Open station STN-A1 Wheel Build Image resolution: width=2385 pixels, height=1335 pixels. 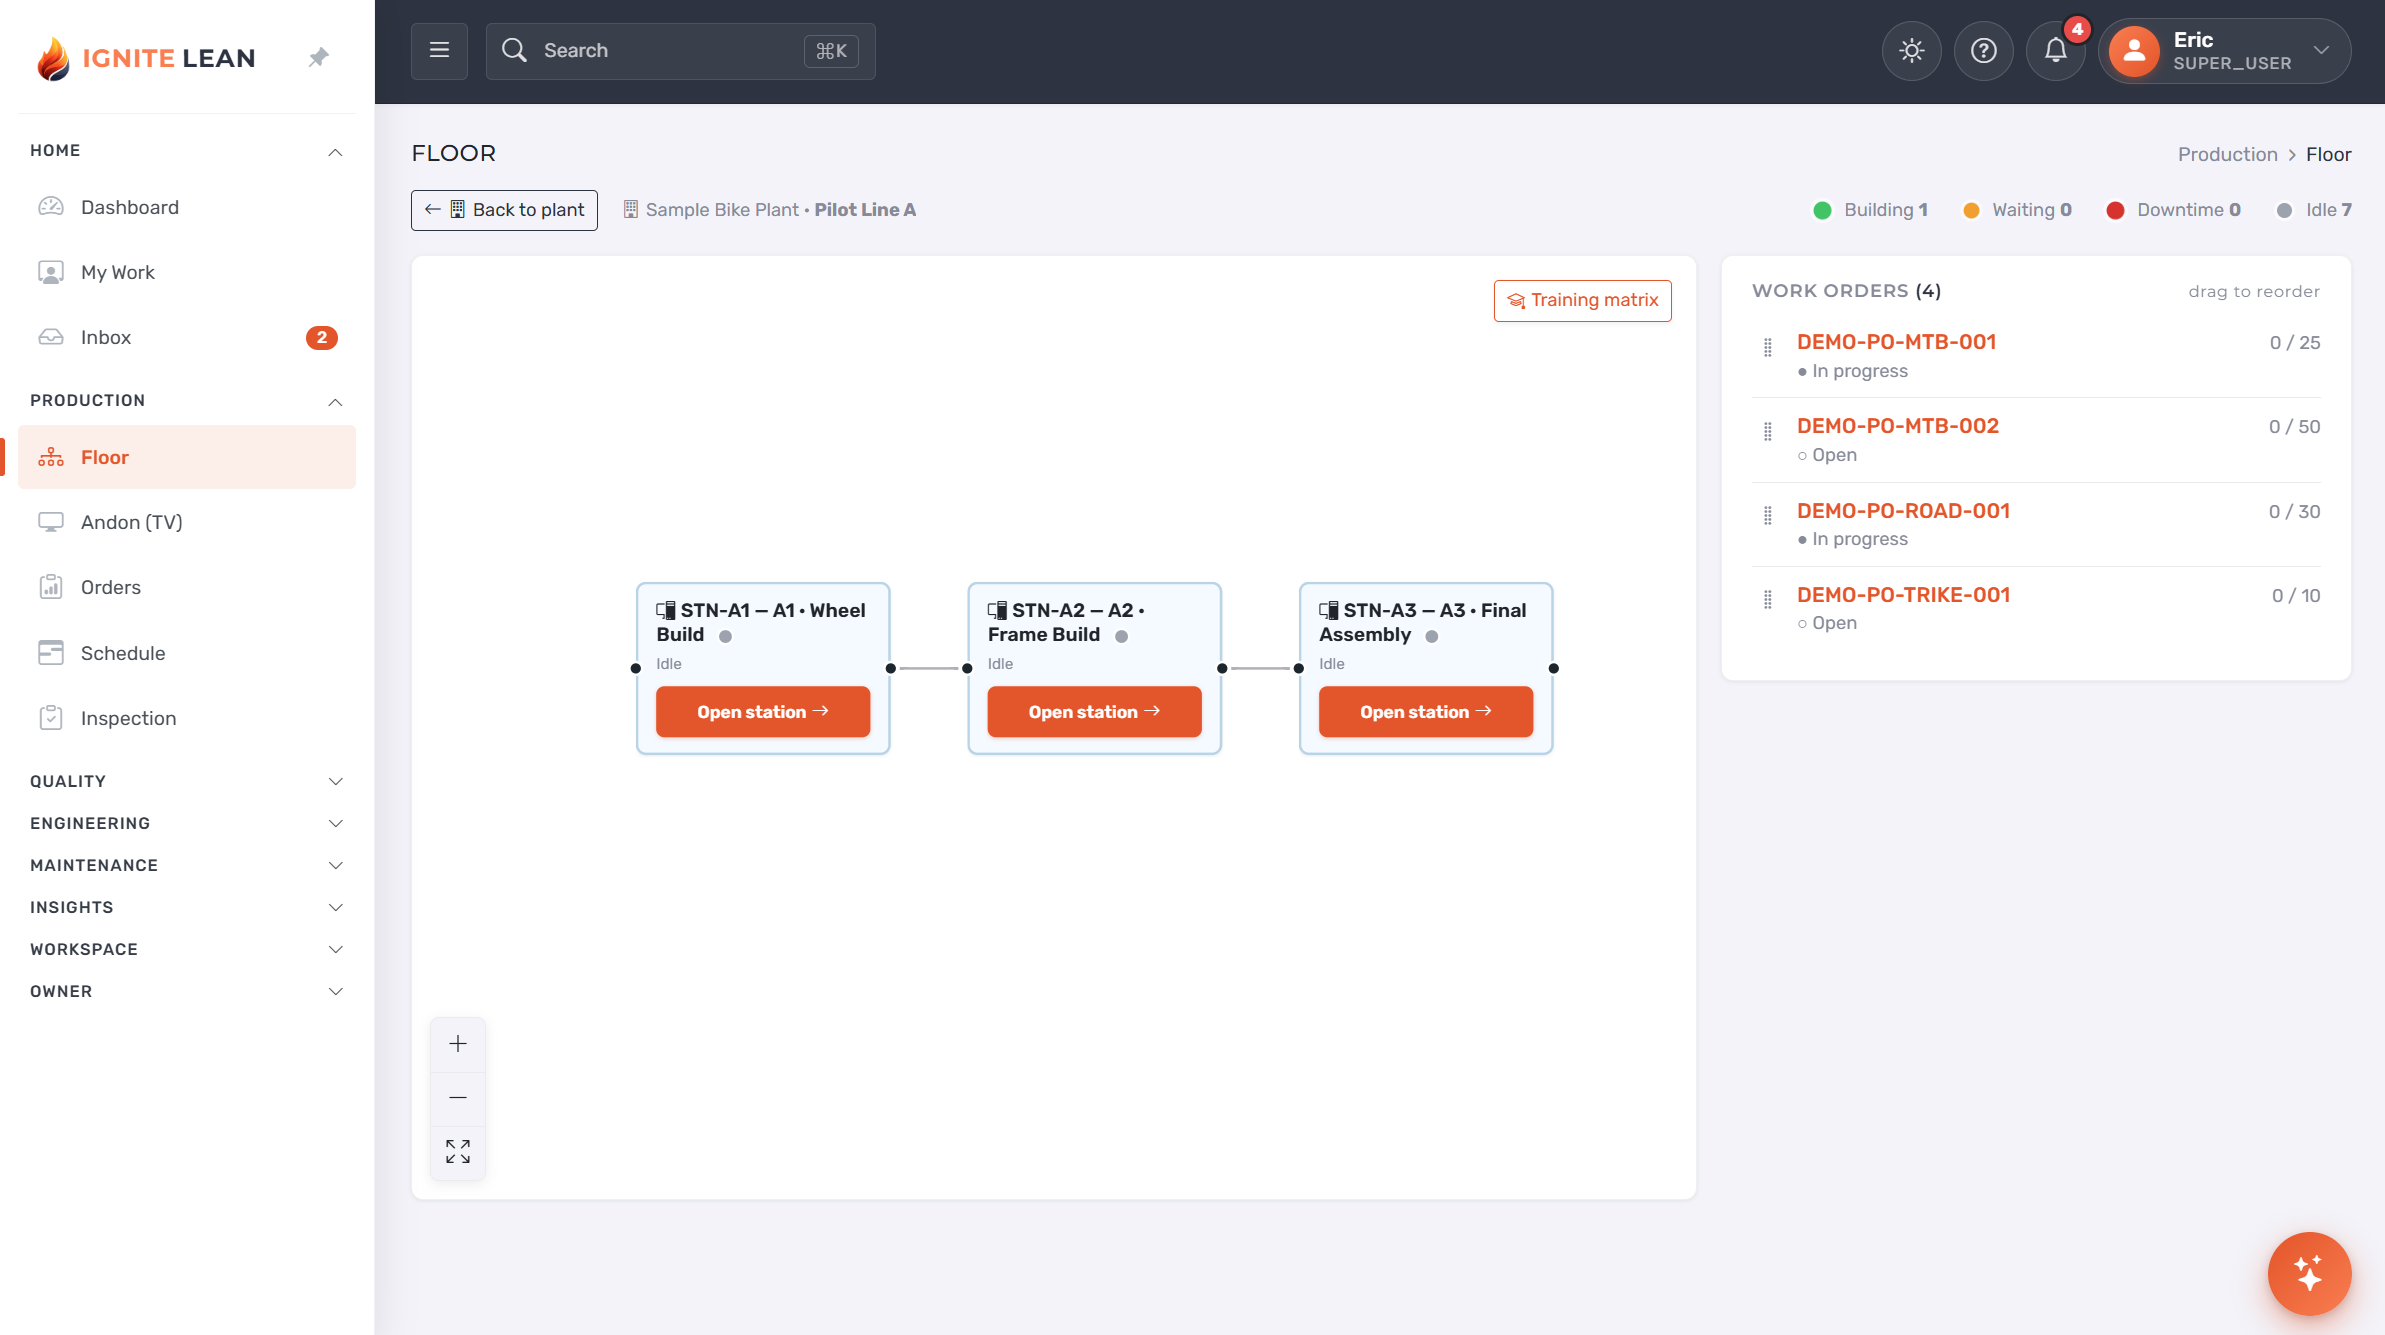763,711
